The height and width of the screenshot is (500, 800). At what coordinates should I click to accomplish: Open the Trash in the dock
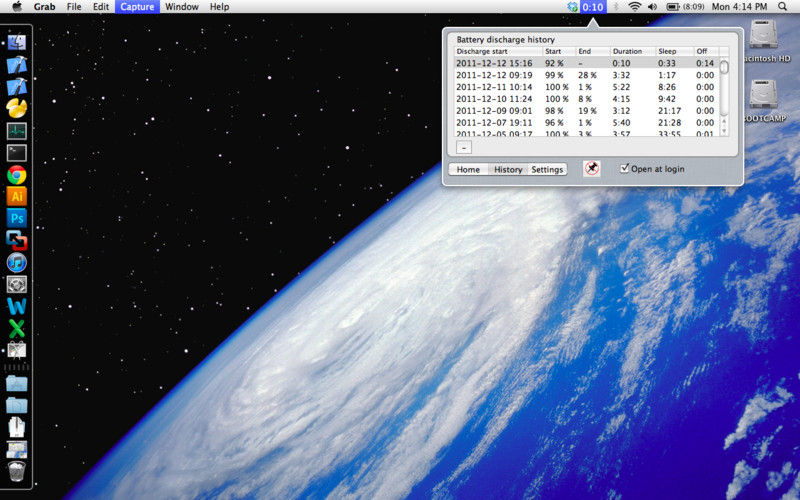(x=17, y=472)
